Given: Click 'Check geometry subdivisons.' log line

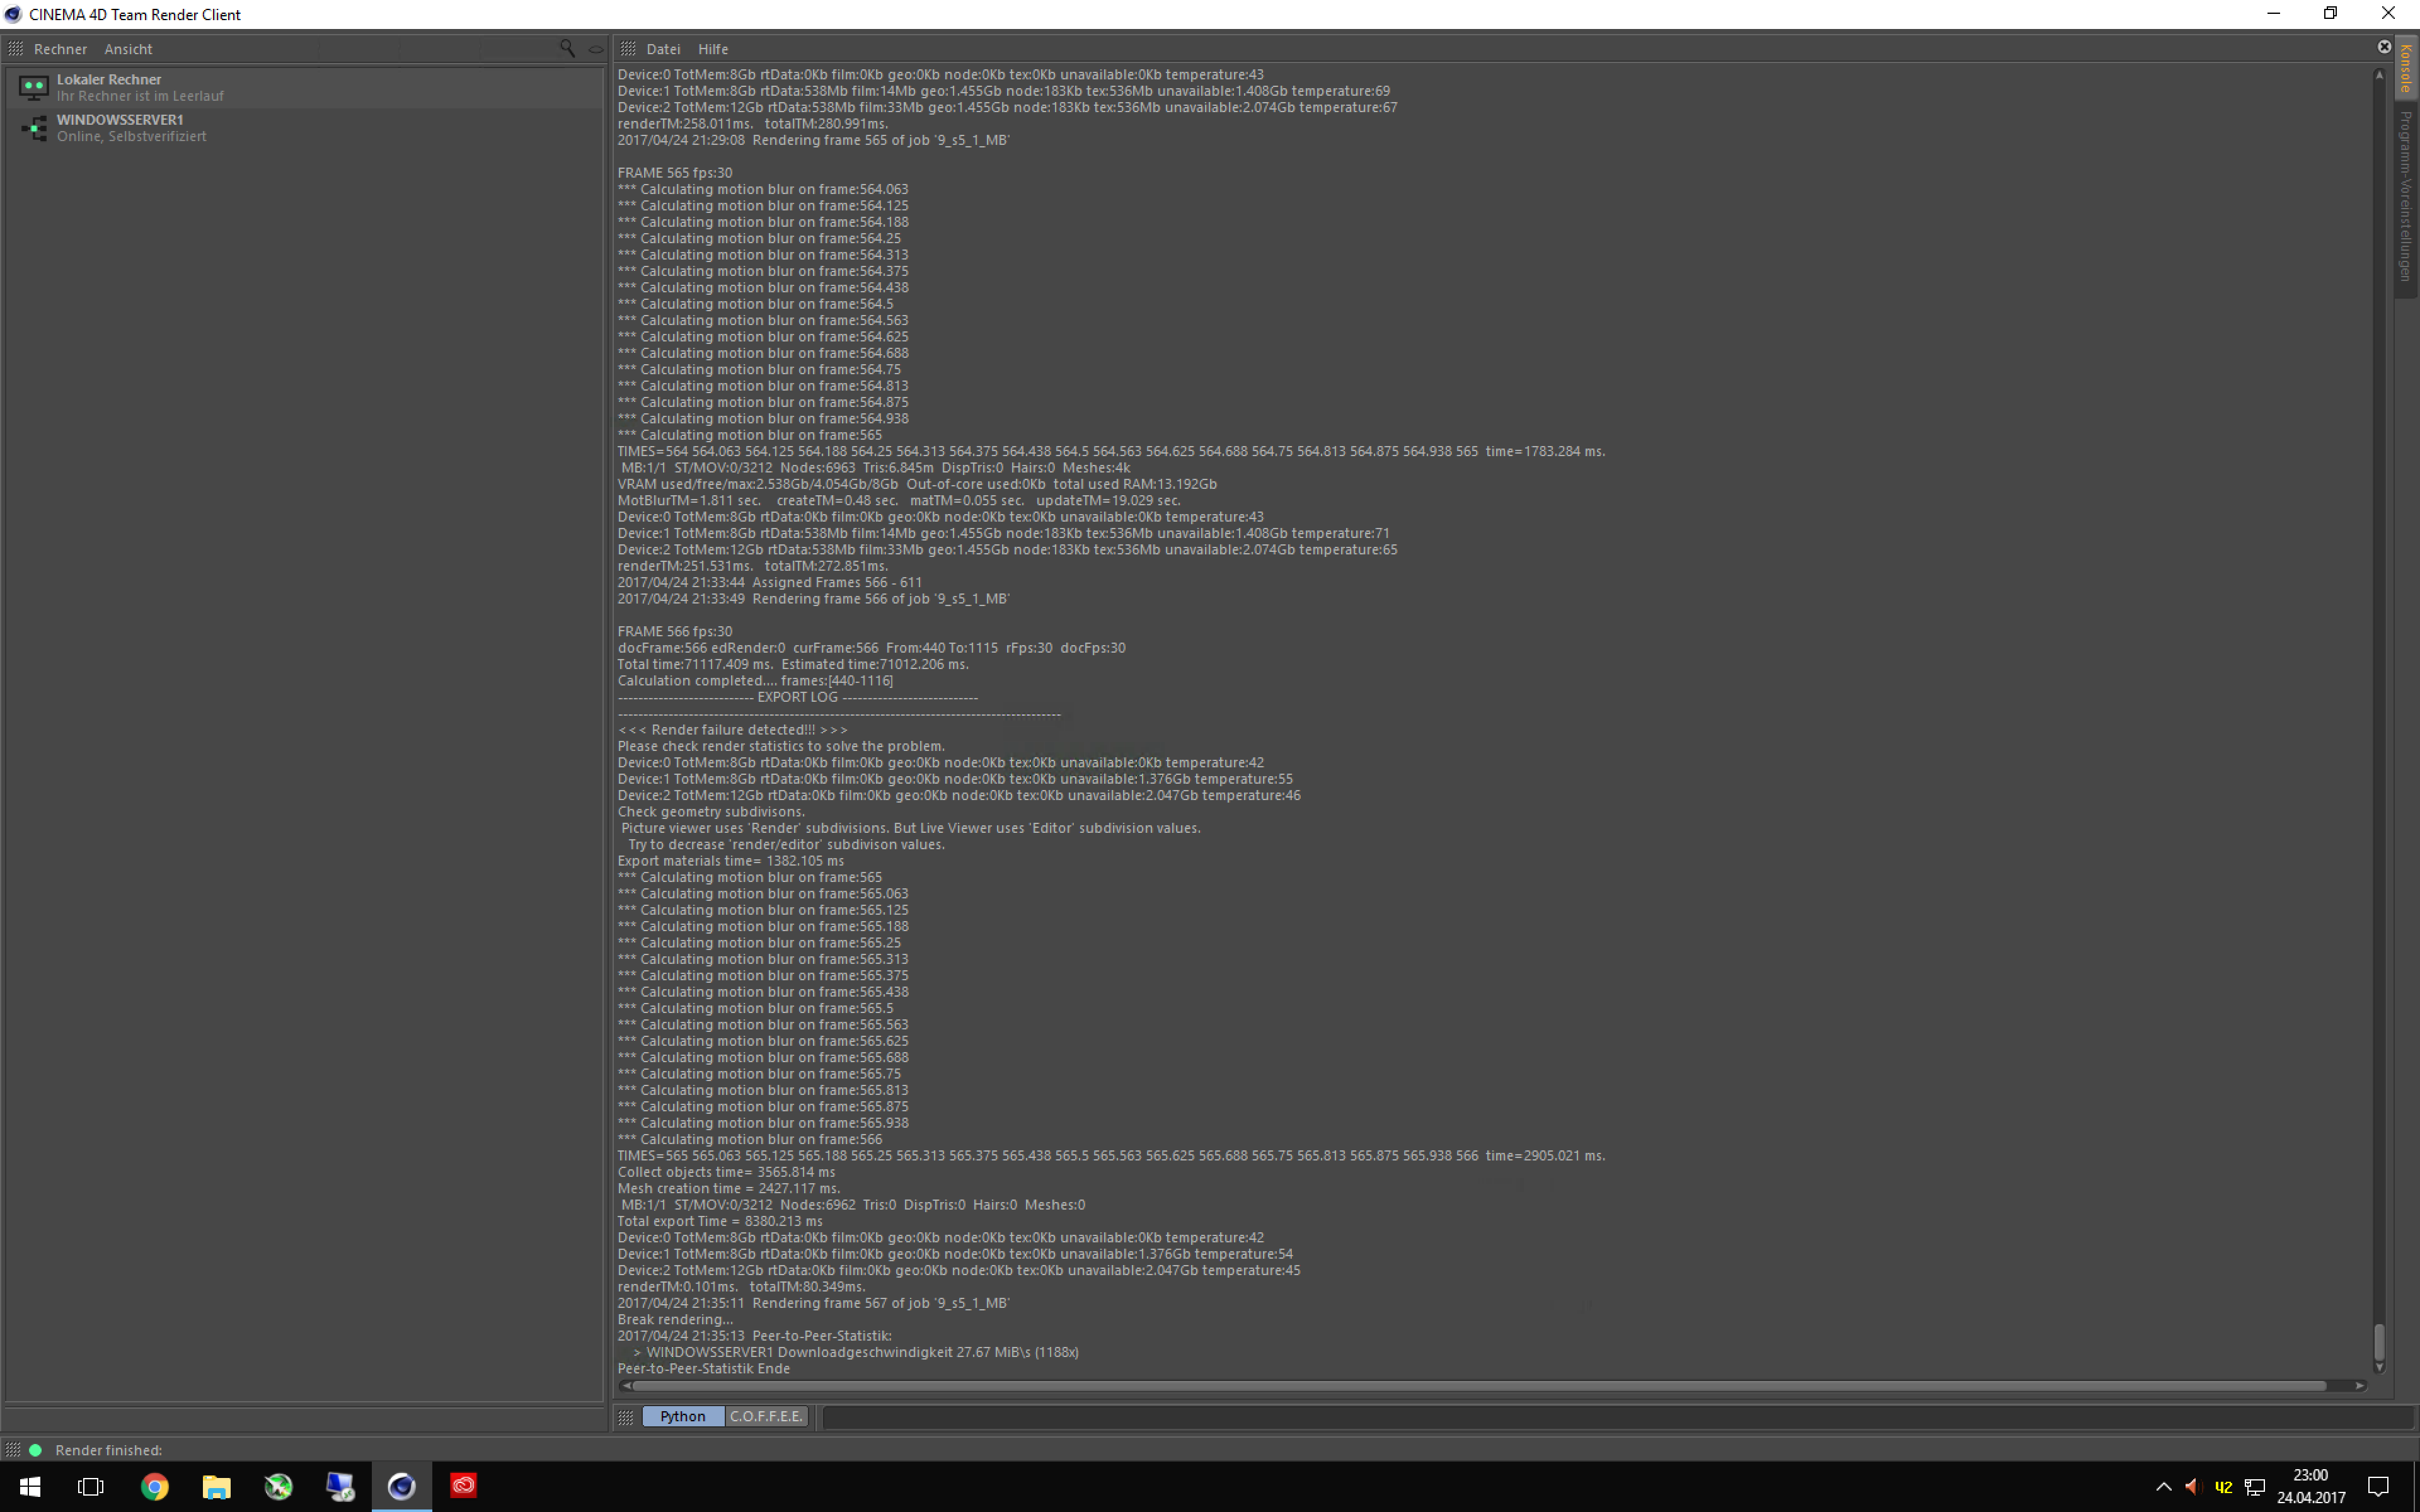Looking at the screenshot, I should 711,812.
